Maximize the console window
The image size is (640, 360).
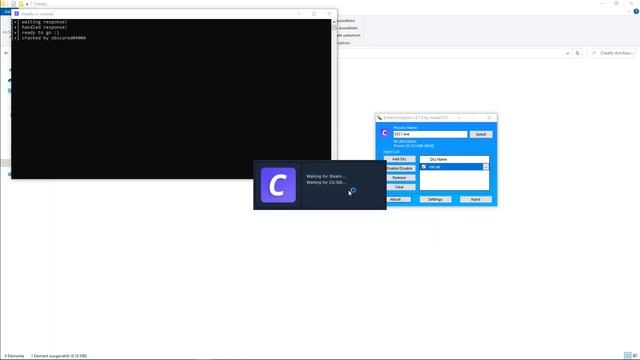314,14
